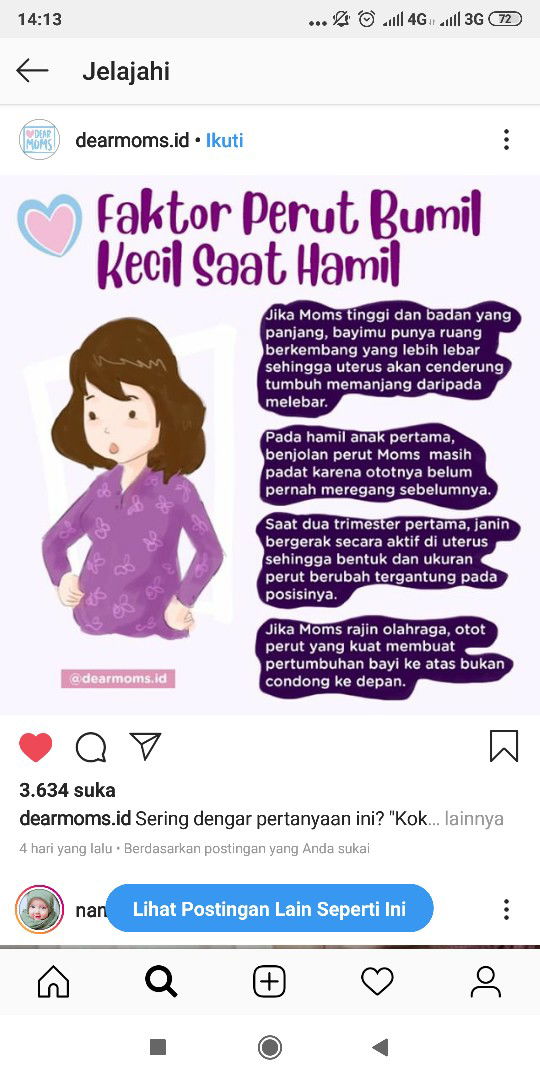Open the profile tab person icon
The width and height of the screenshot is (540, 1080).
coord(486,982)
